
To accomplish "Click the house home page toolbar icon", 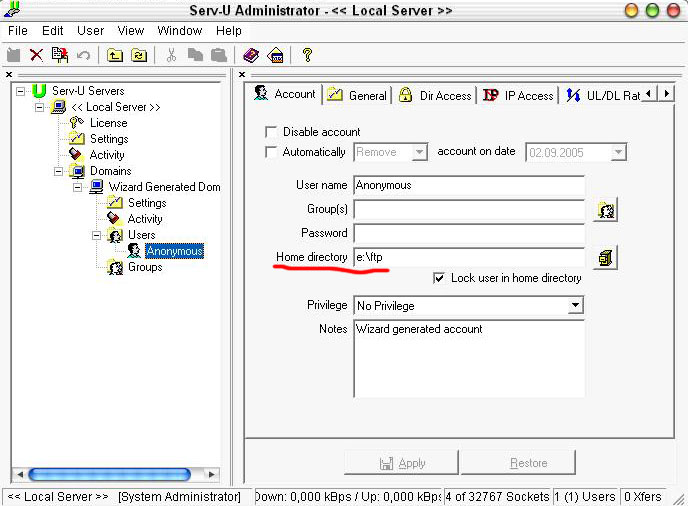I will [276, 55].
